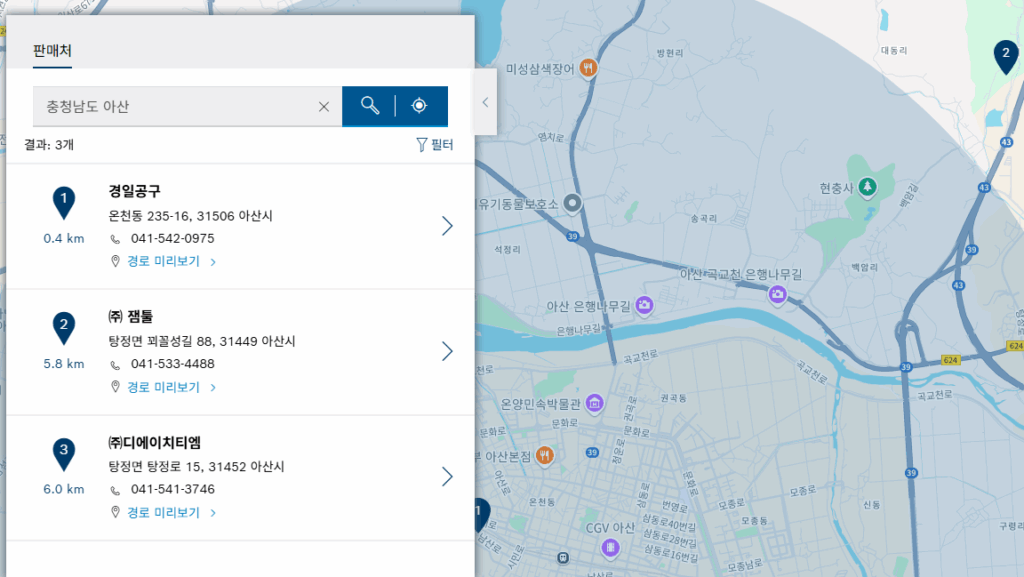Open 경로 미리보기 for ㈜ 잼툴
Viewport: 1024px width, 577px height.
(171, 387)
